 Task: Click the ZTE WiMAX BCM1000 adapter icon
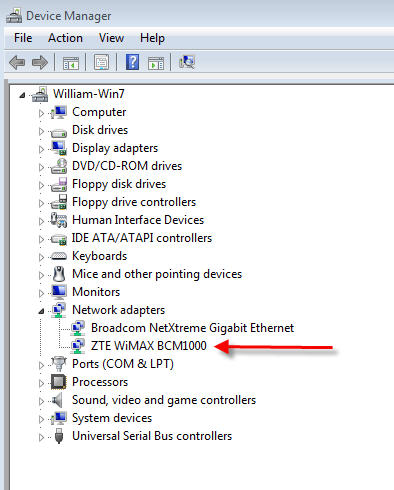[78, 346]
